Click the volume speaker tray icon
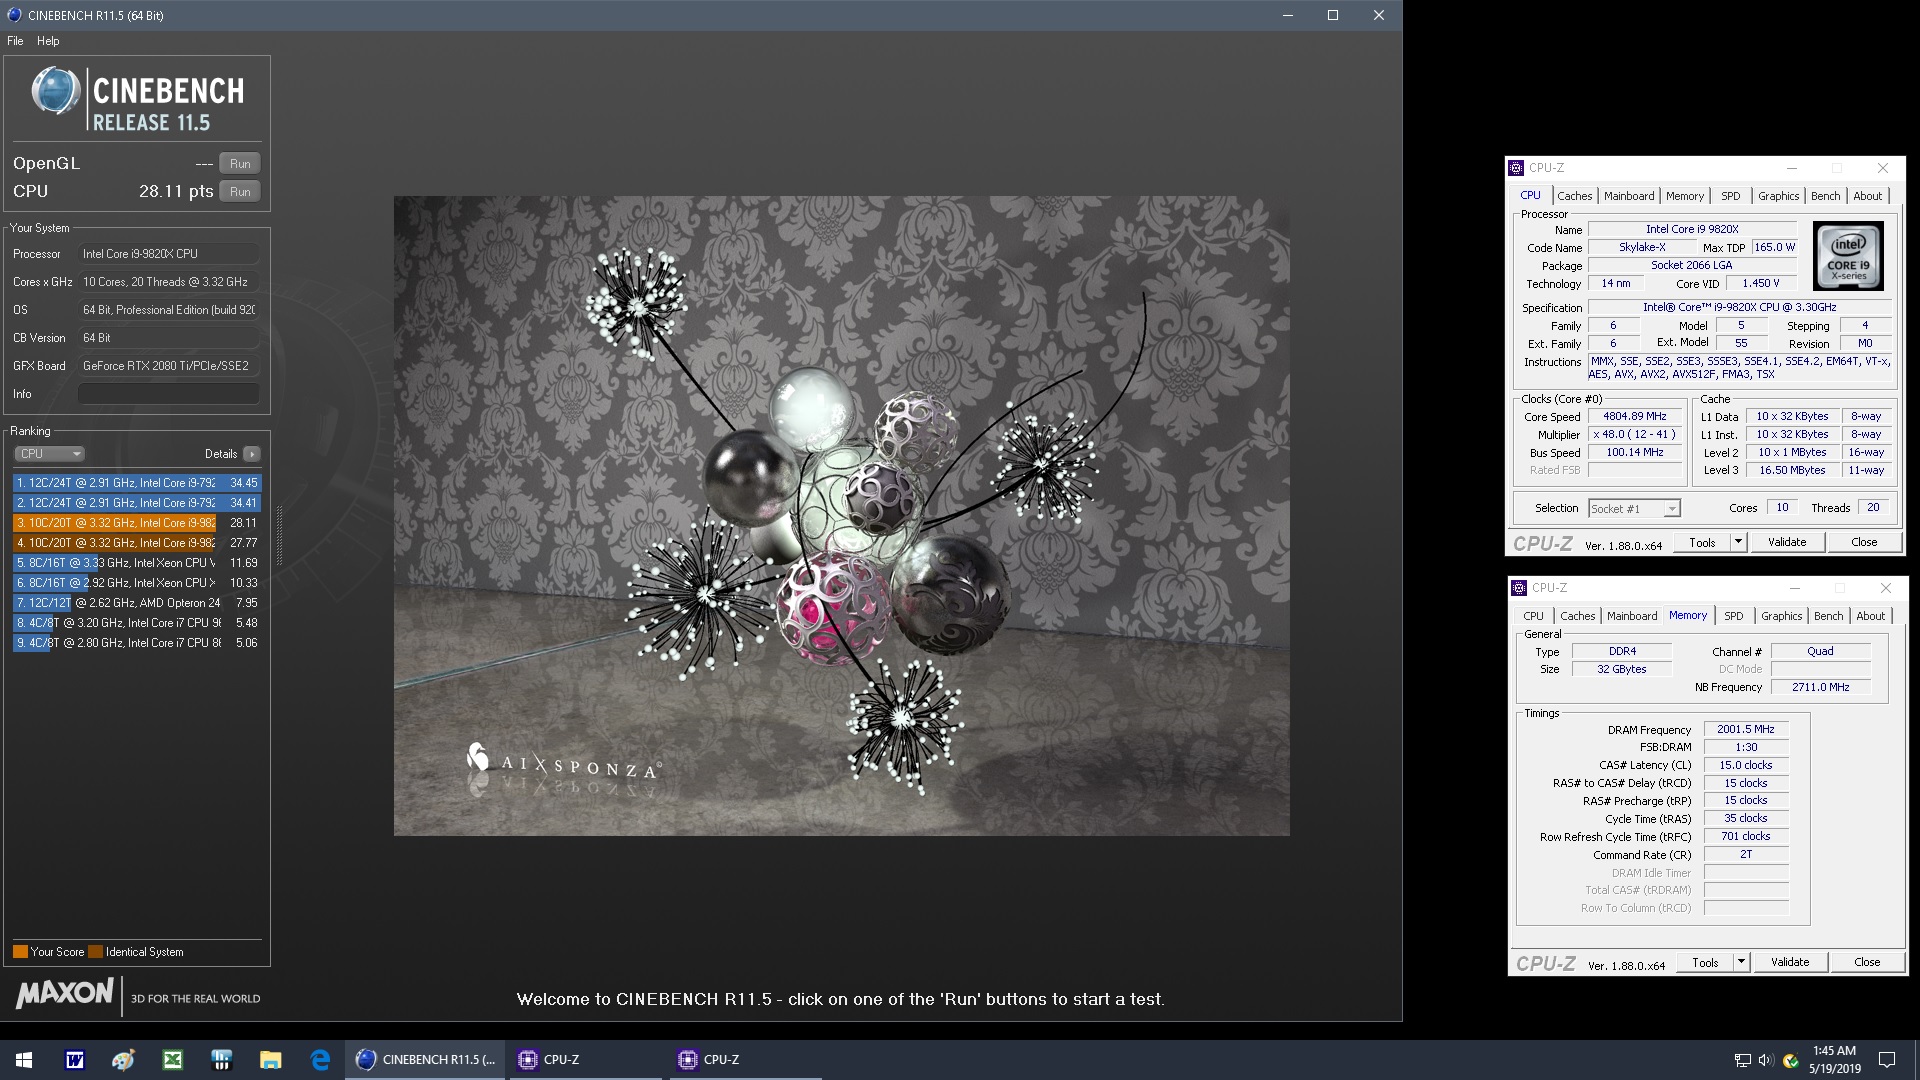 click(x=1765, y=1060)
